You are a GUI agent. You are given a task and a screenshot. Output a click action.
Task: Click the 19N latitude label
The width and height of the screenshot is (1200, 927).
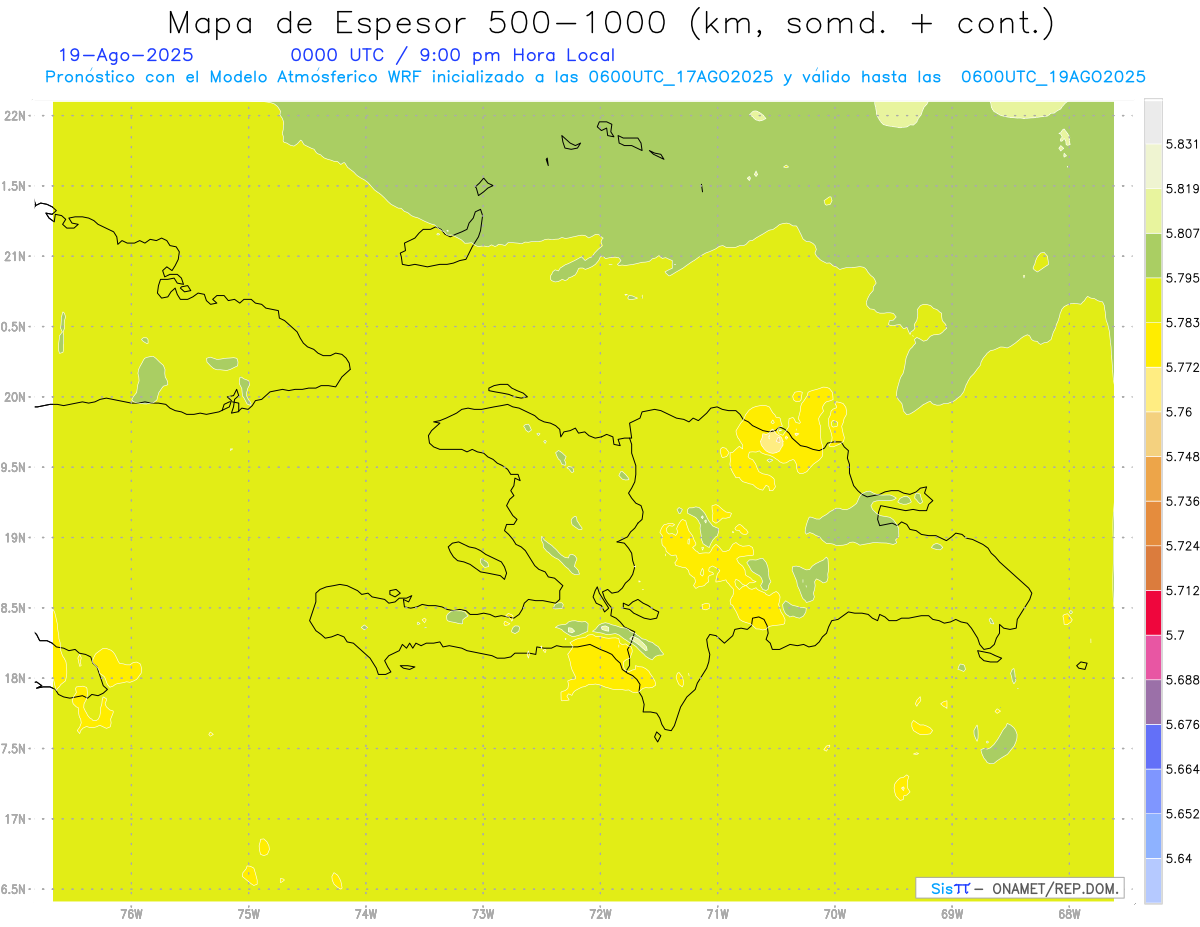pos(15,538)
